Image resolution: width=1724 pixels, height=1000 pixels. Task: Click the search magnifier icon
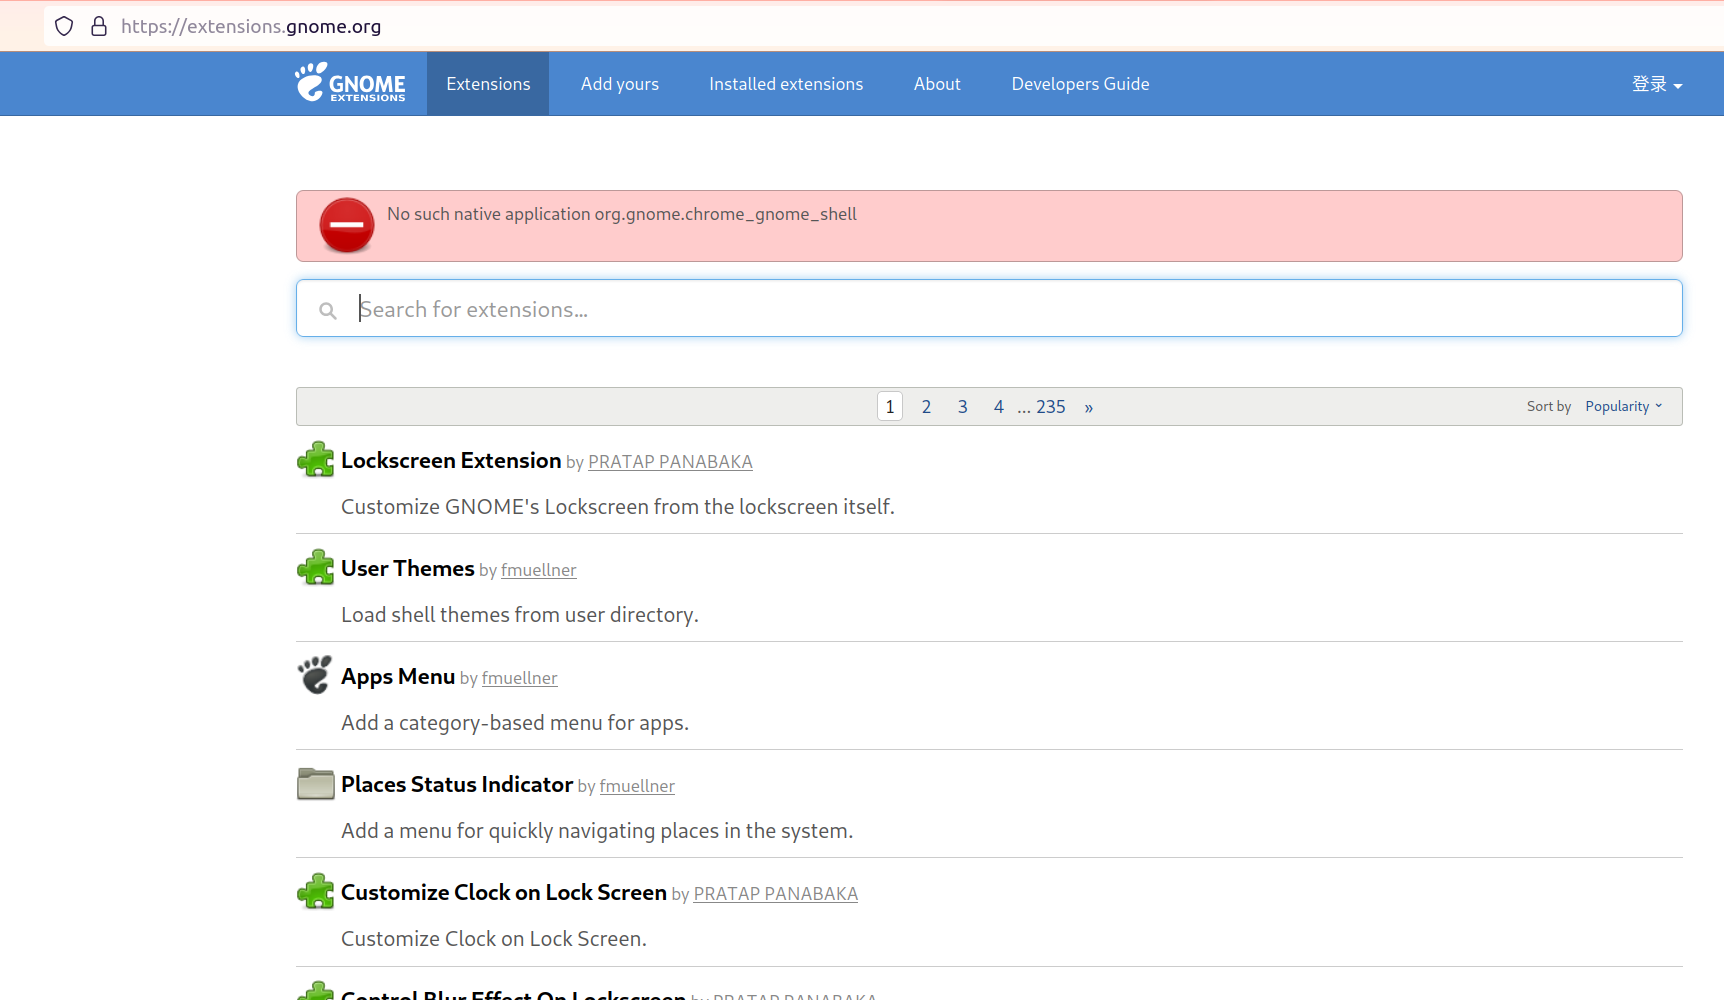pyautogui.click(x=327, y=311)
